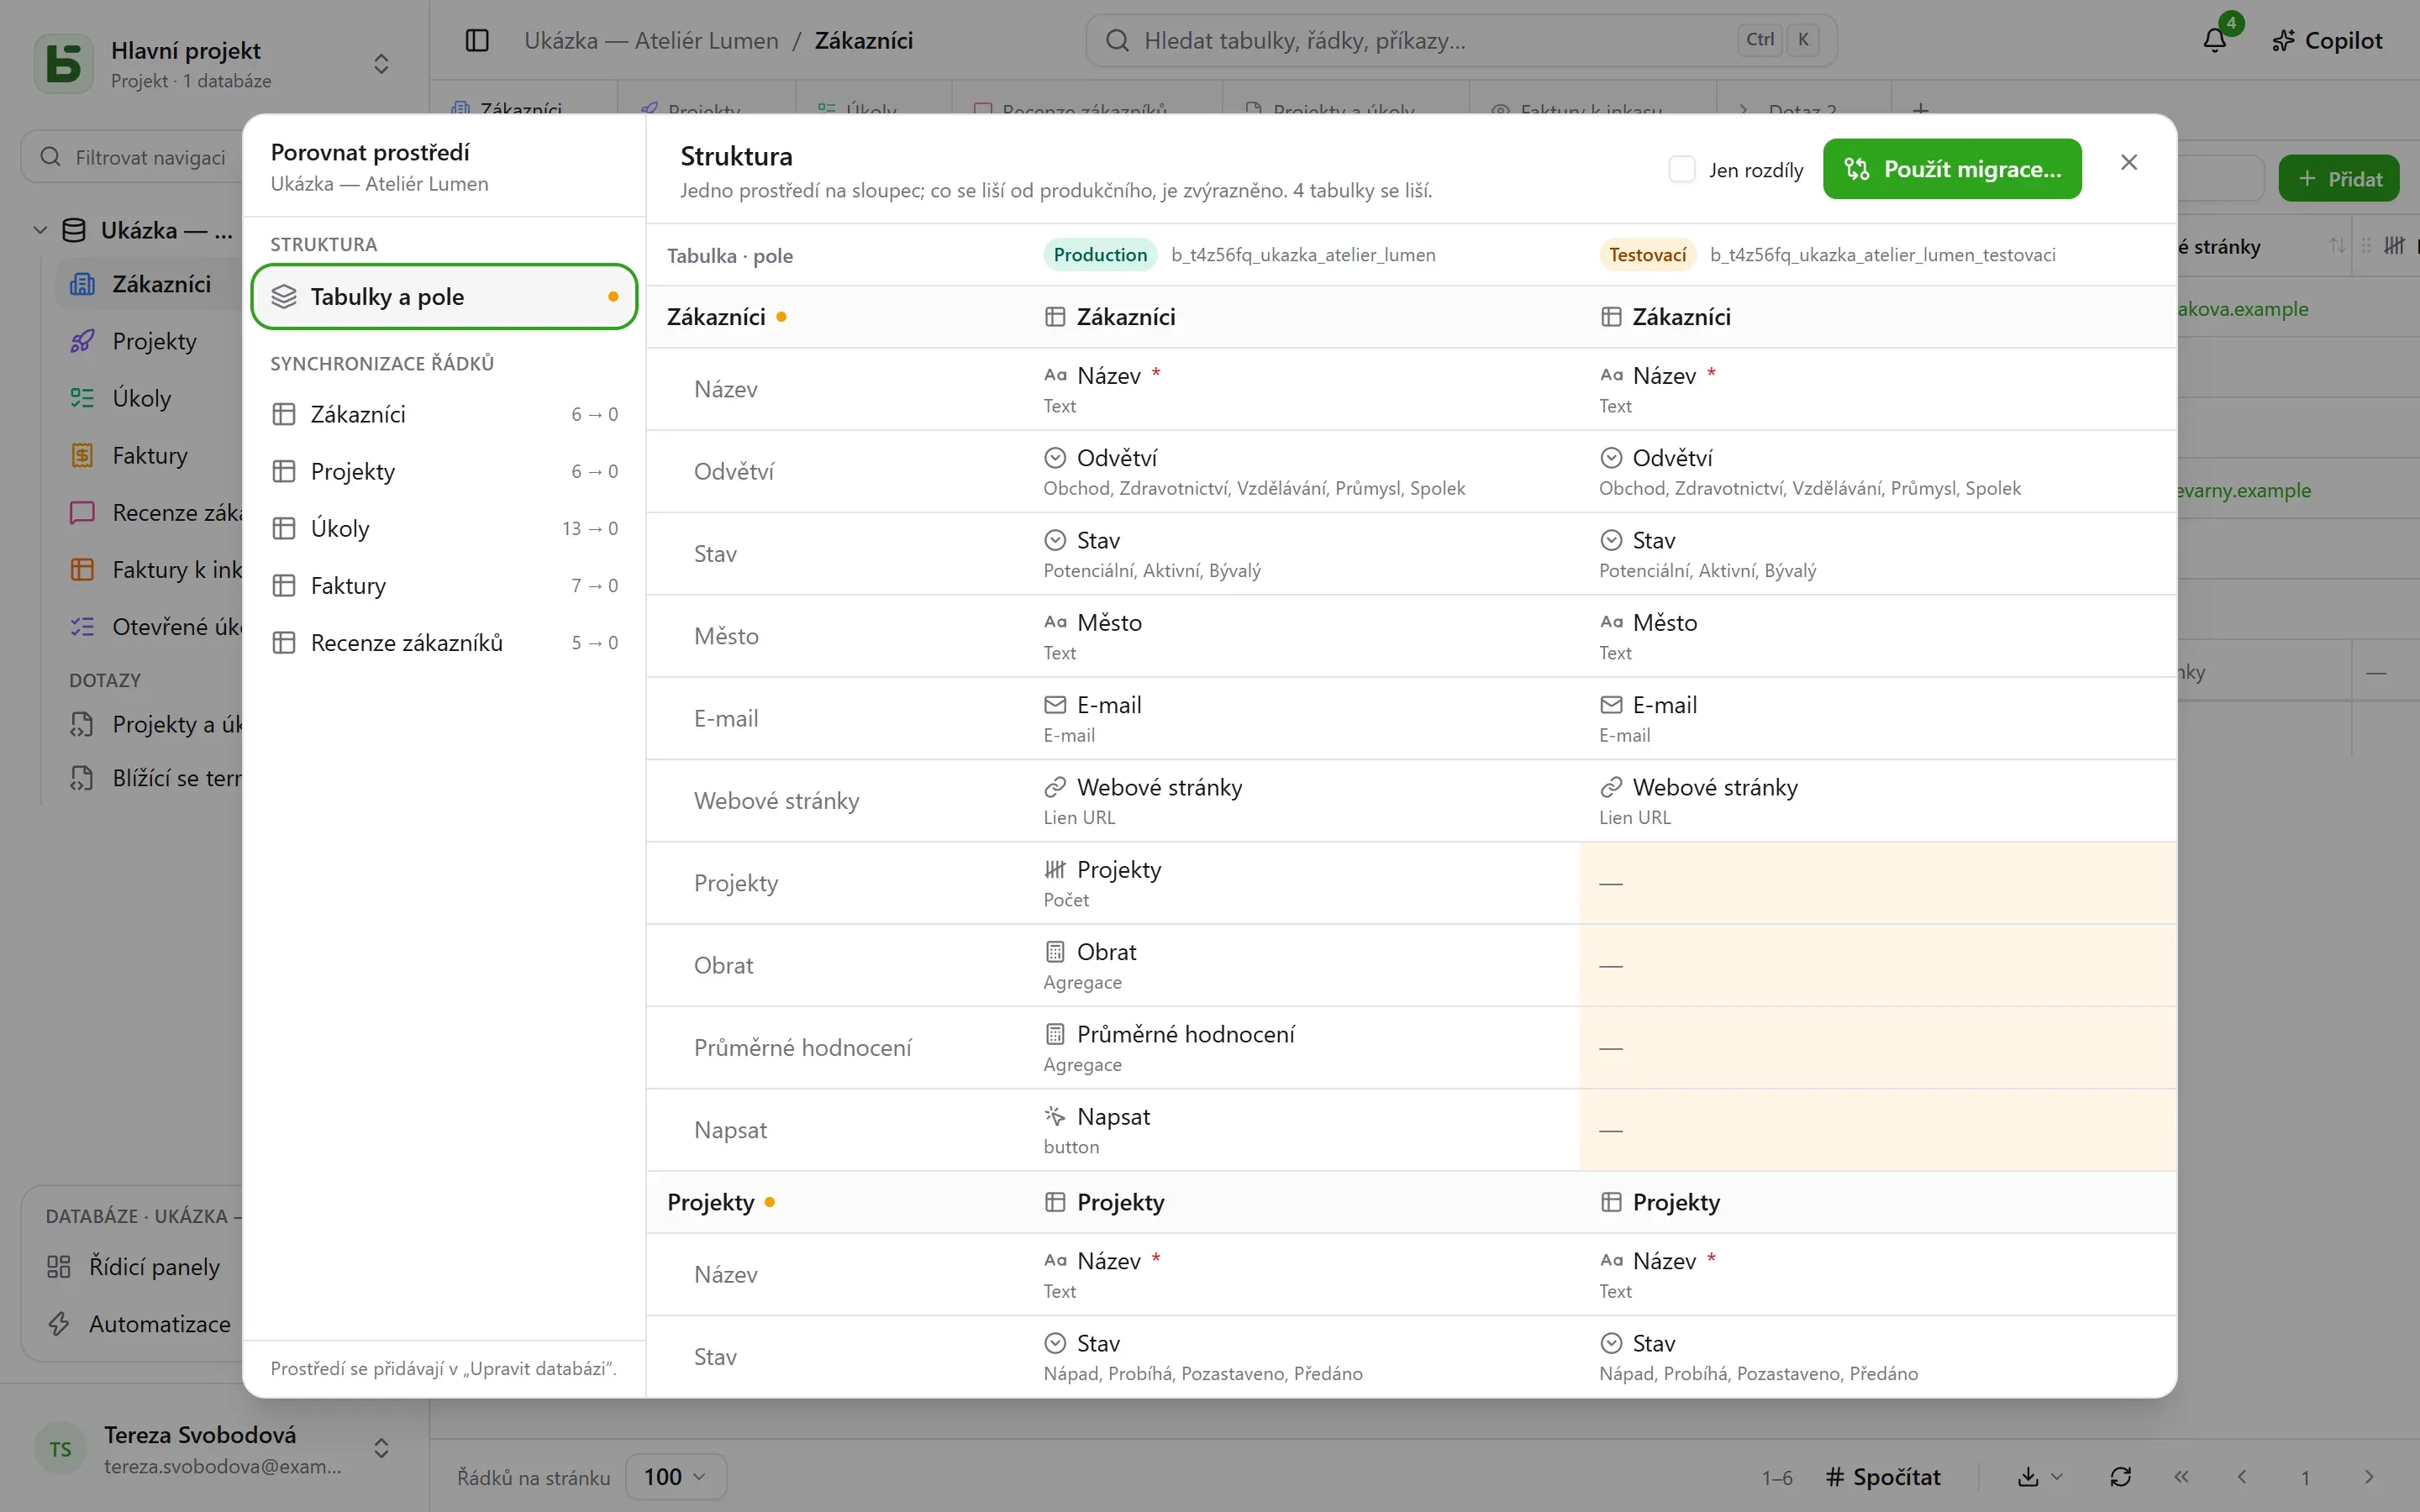Close the Porovnat prostředí dialog
Image resolution: width=2420 pixels, height=1512 pixels.
tap(2129, 162)
